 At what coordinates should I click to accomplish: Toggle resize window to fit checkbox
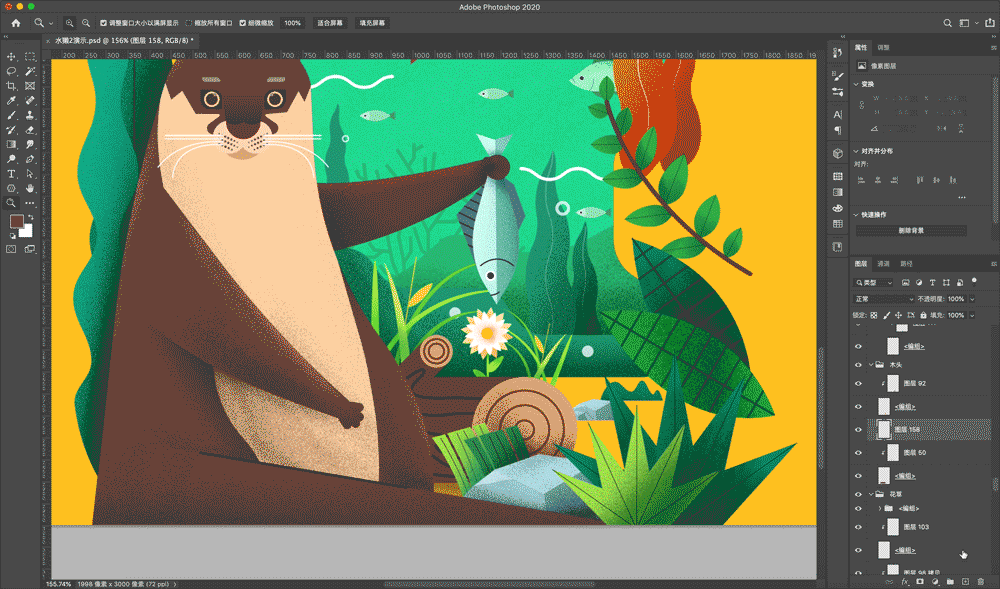[103, 23]
